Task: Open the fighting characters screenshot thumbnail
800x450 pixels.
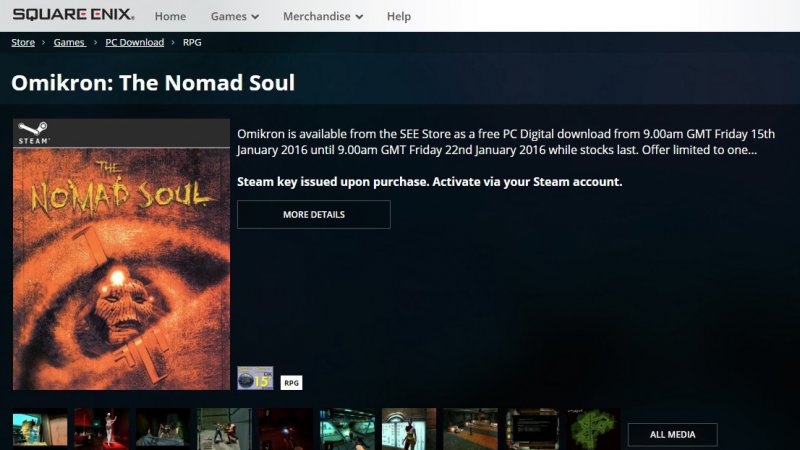Action: click(224, 429)
